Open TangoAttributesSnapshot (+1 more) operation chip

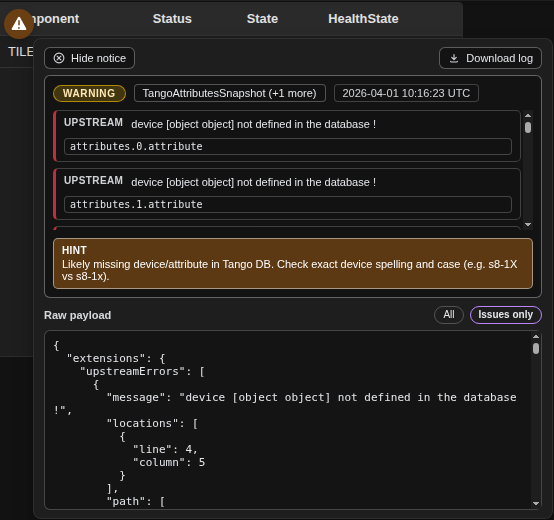tap(230, 93)
